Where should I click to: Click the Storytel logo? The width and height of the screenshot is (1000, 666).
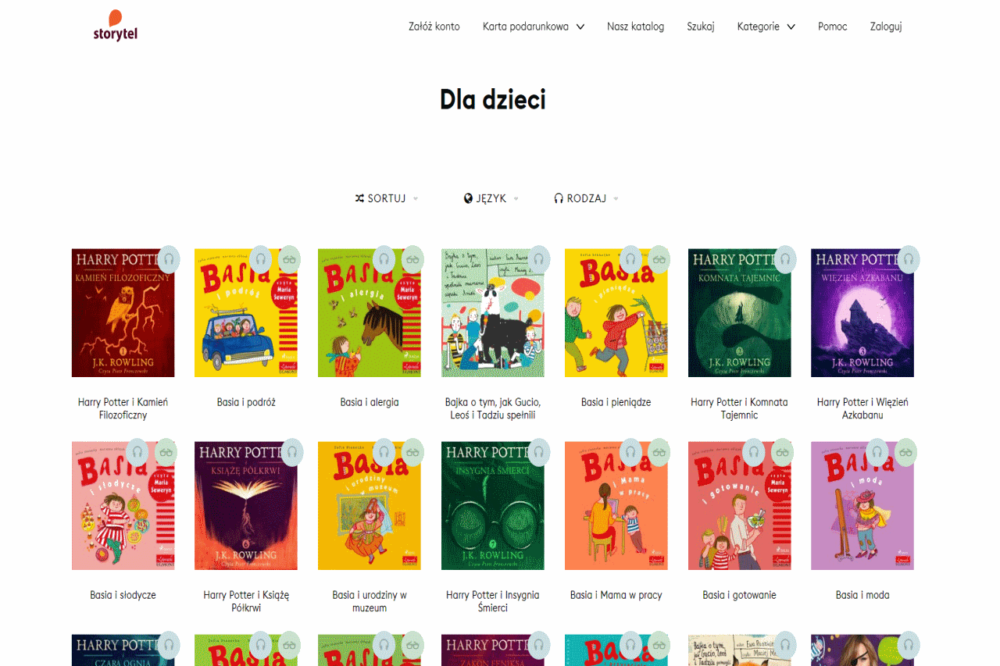(115, 26)
